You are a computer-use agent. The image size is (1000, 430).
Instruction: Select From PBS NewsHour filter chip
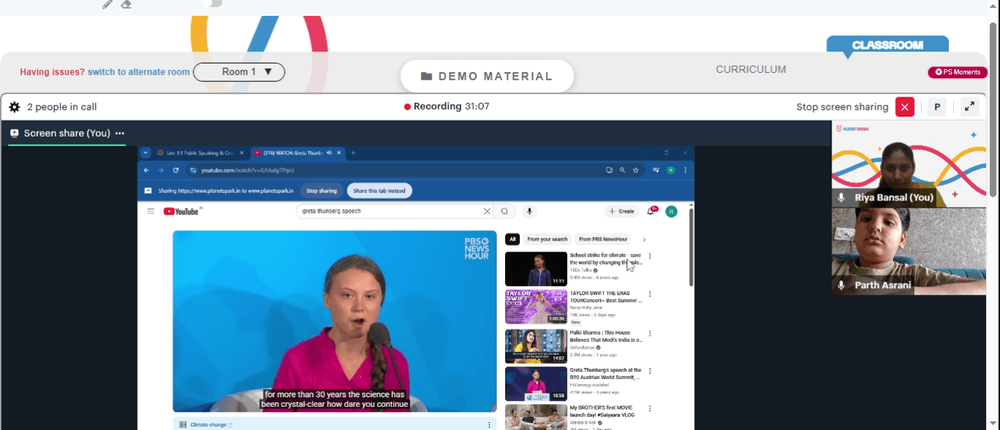pyautogui.click(x=603, y=239)
